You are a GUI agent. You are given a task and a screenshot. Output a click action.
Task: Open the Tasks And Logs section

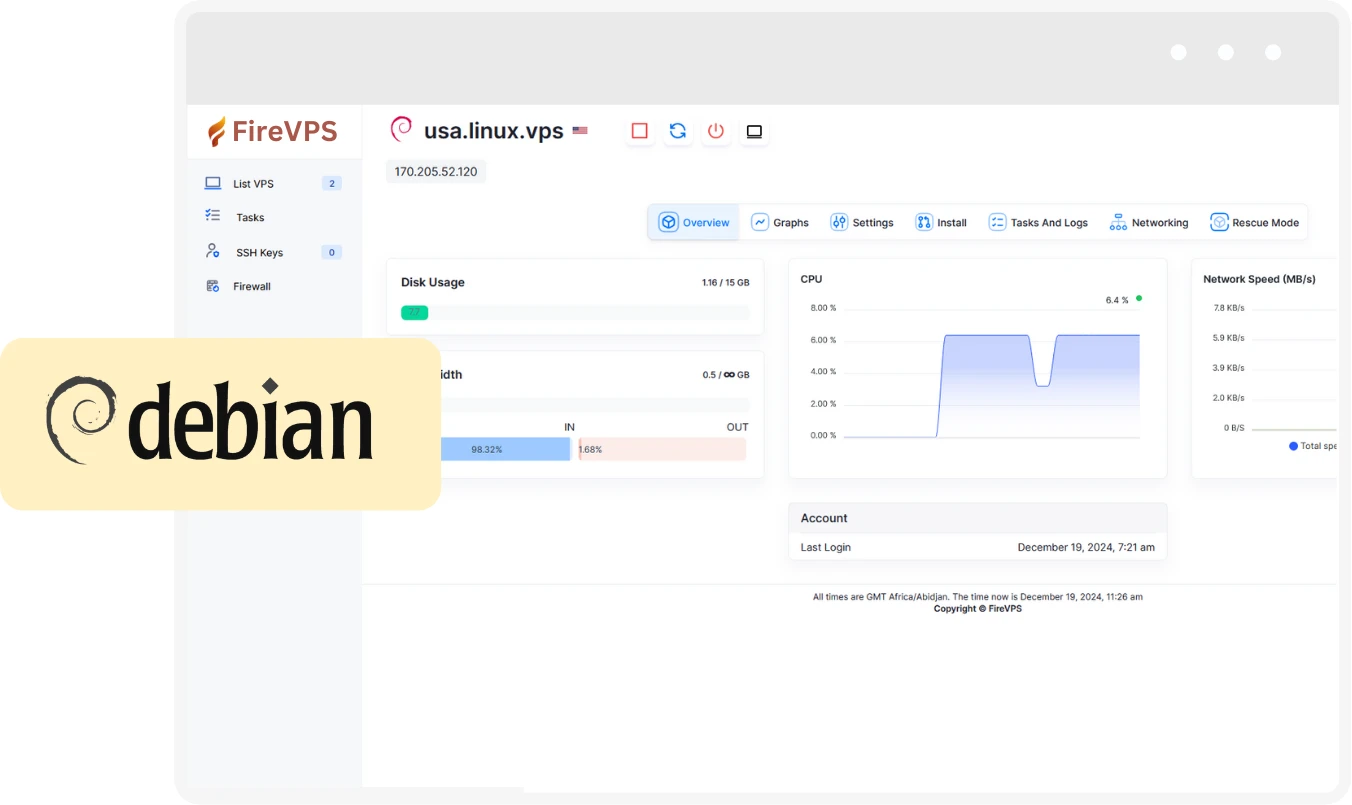point(1038,222)
